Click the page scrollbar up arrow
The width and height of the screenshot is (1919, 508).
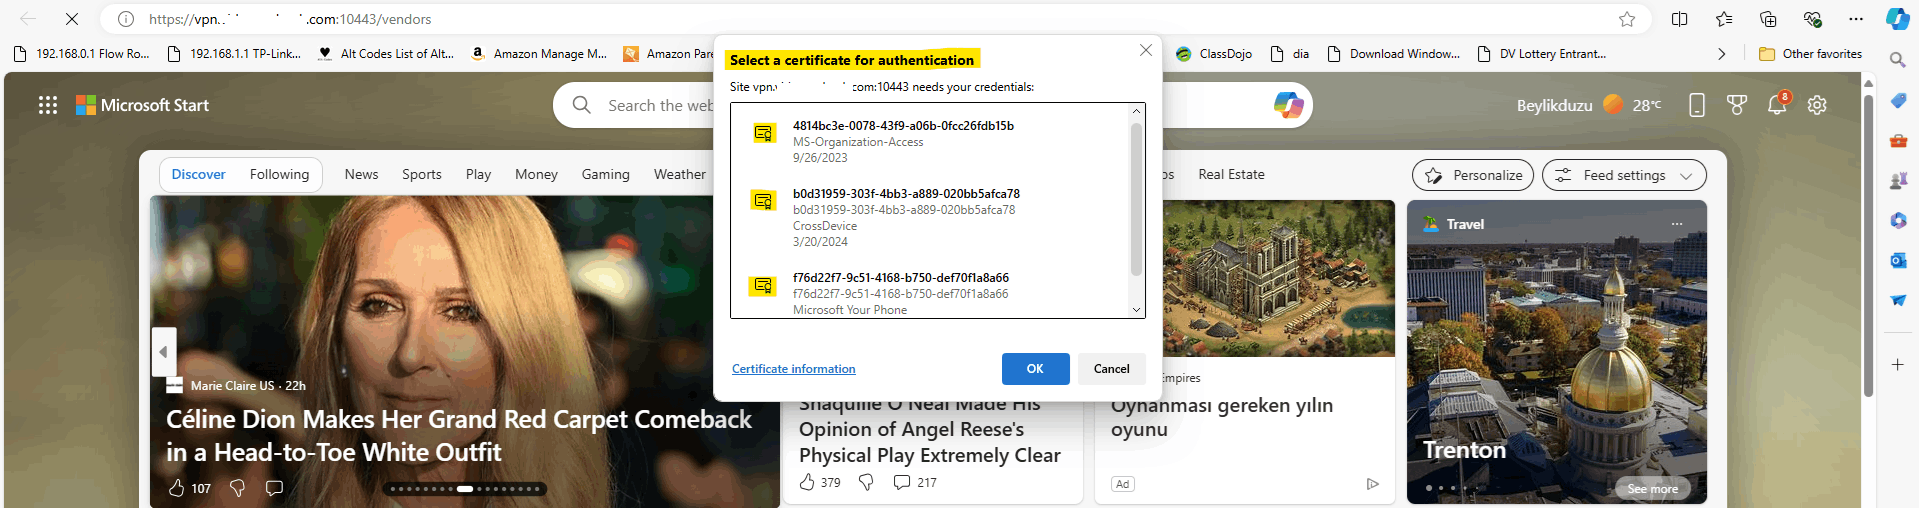tap(1868, 83)
